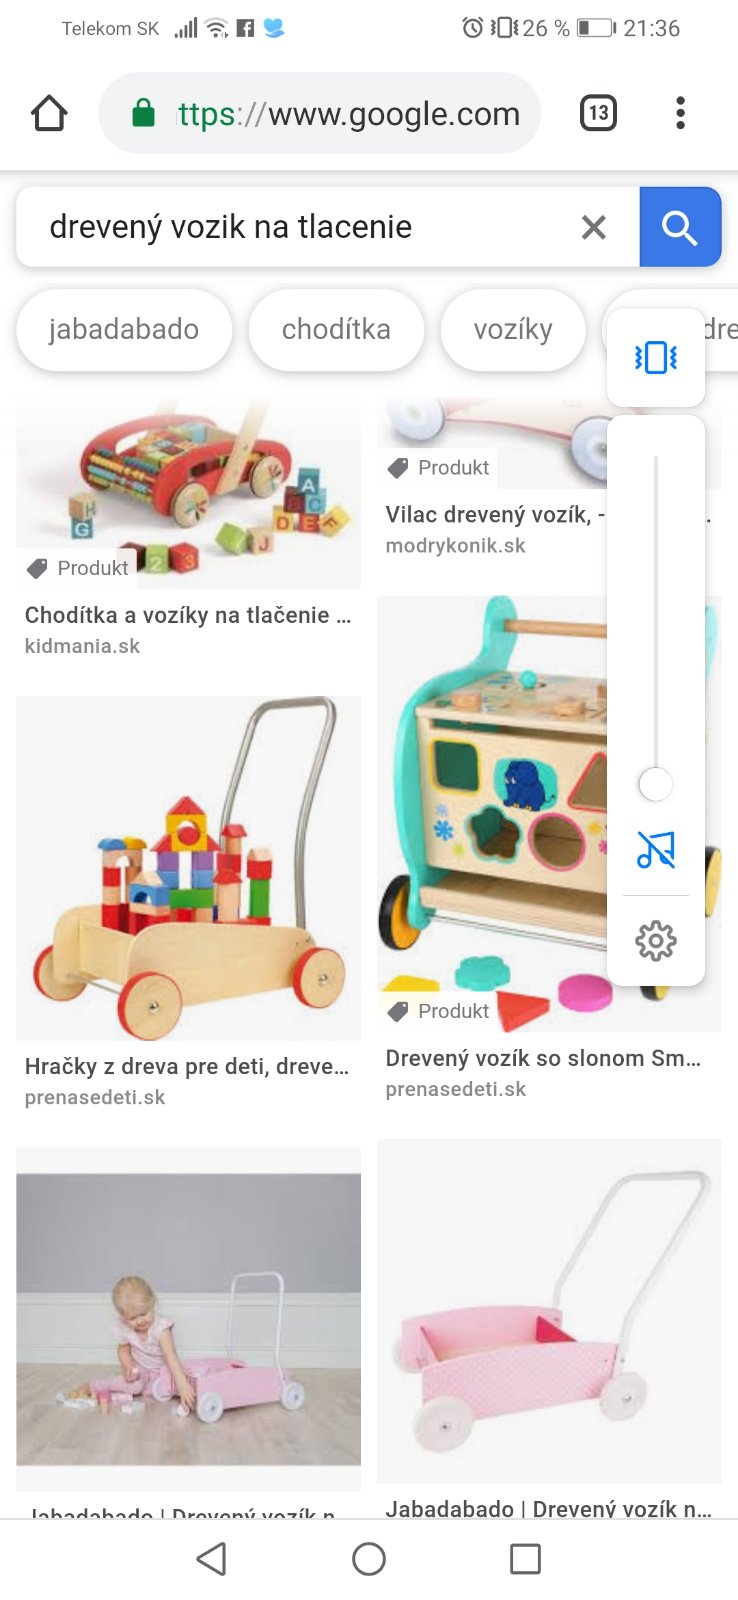
Task: Toggle vibrate mode in the volume panel
Action: [x=656, y=357]
